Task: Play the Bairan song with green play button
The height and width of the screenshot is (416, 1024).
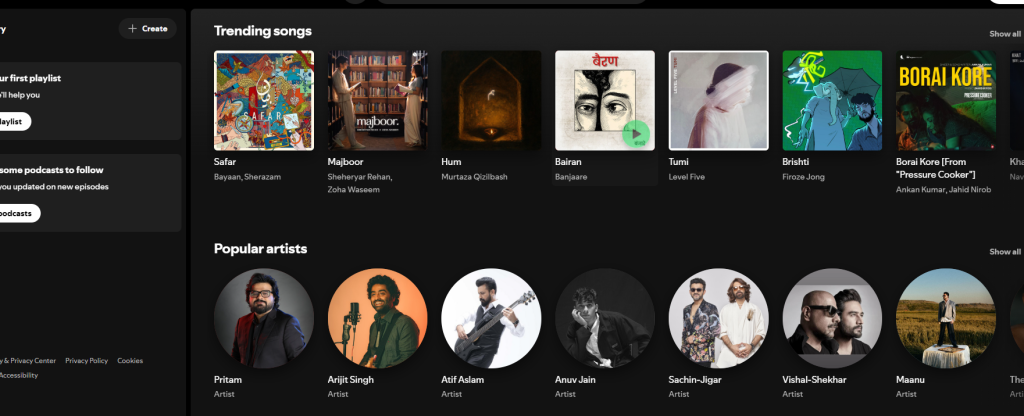Action: point(636,134)
